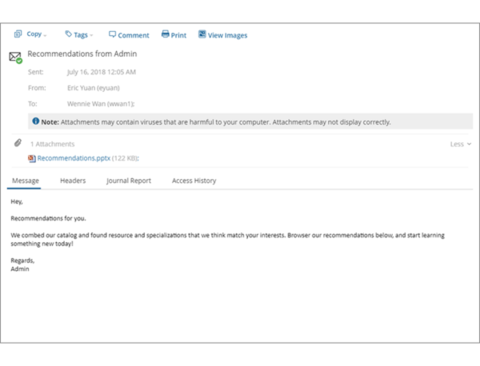This screenshot has height=366, width=480.
Task: Click the Copy icon in toolbar
Action: (x=18, y=34)
